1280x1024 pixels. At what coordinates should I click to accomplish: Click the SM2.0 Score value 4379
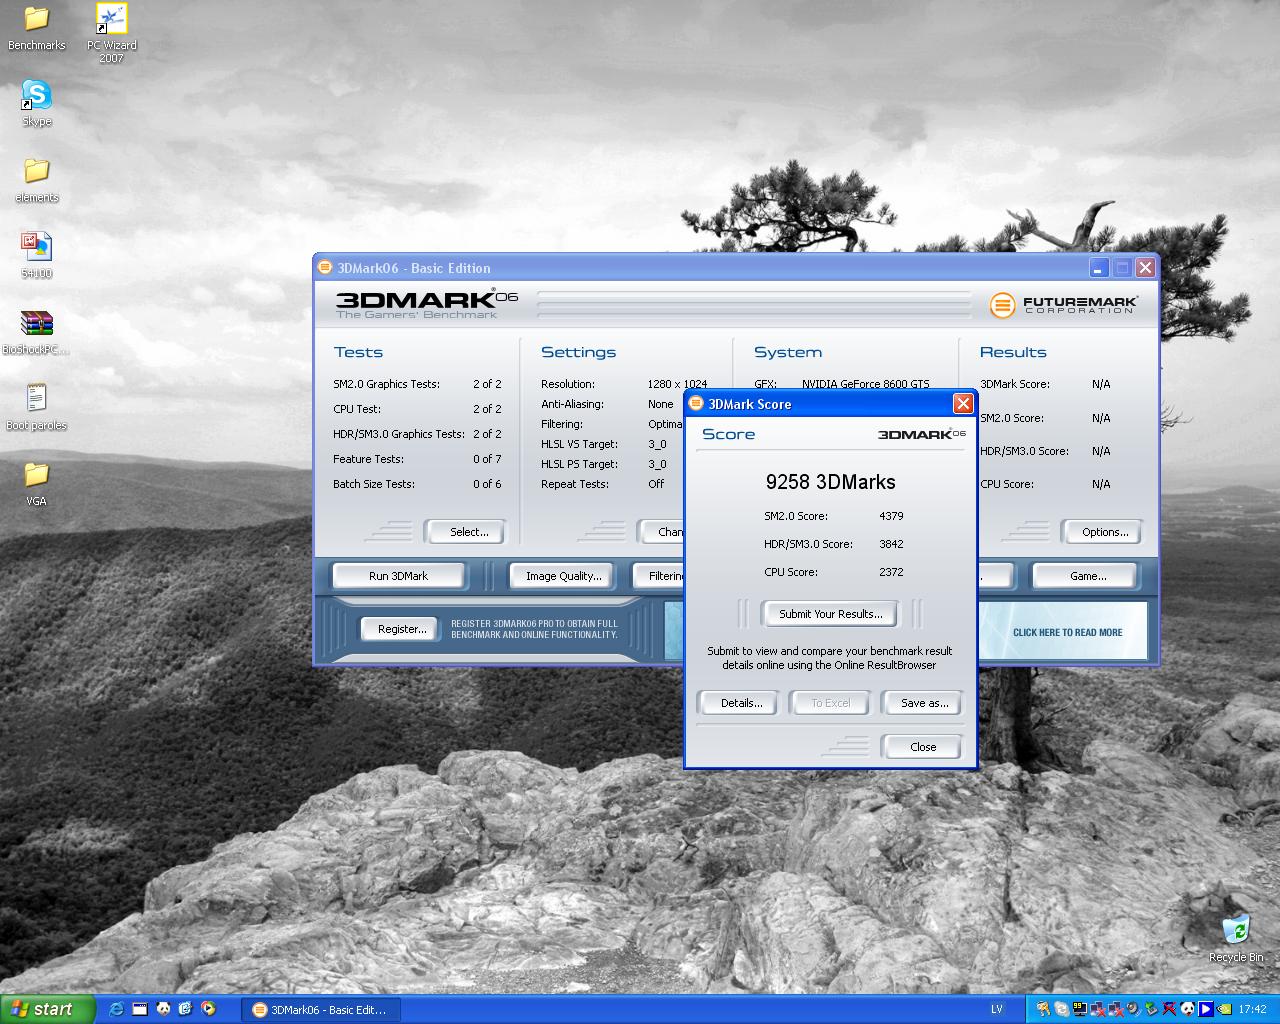pos(891,516)
